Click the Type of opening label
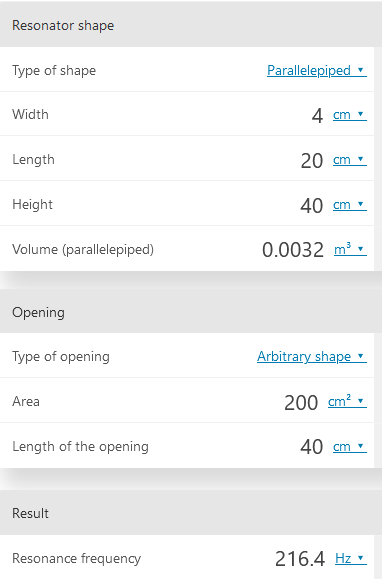This screenshot has width=382, height=579. click(x=61, y=357)
